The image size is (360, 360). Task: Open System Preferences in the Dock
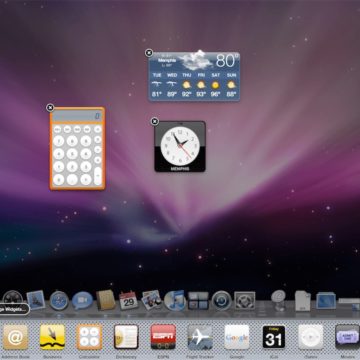245,300
